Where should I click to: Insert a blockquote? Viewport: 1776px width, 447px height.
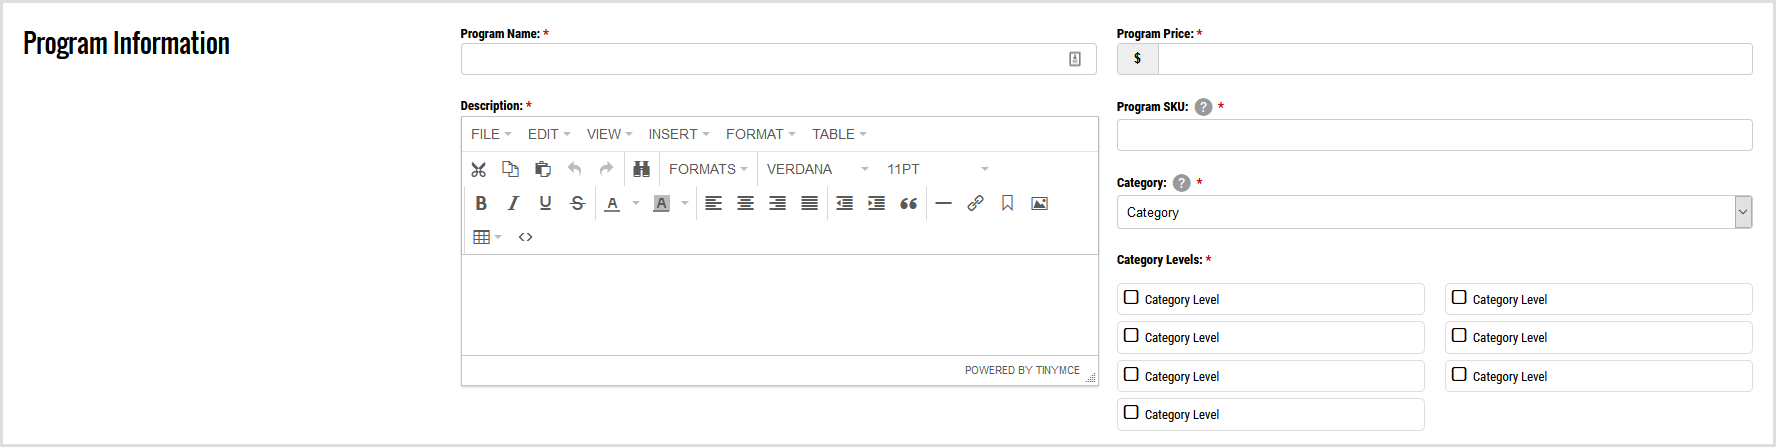pos(908,203)
